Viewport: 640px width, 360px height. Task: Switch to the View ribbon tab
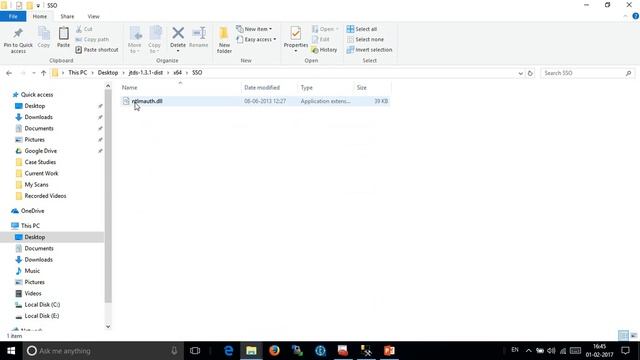click(93, 16)
